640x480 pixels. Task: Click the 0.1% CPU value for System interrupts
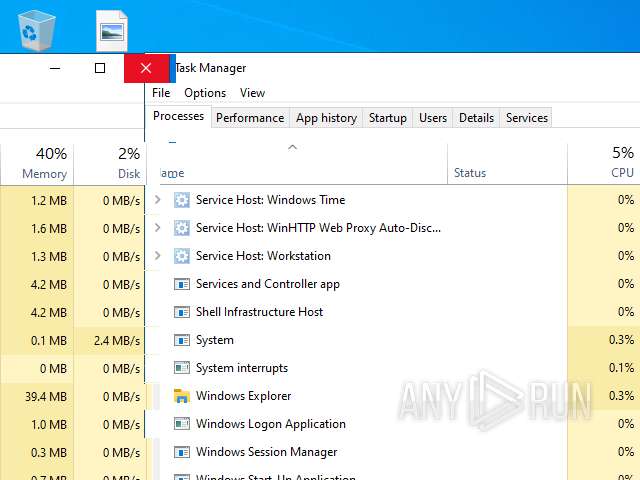pyautogui.click(x=621, y=368)
